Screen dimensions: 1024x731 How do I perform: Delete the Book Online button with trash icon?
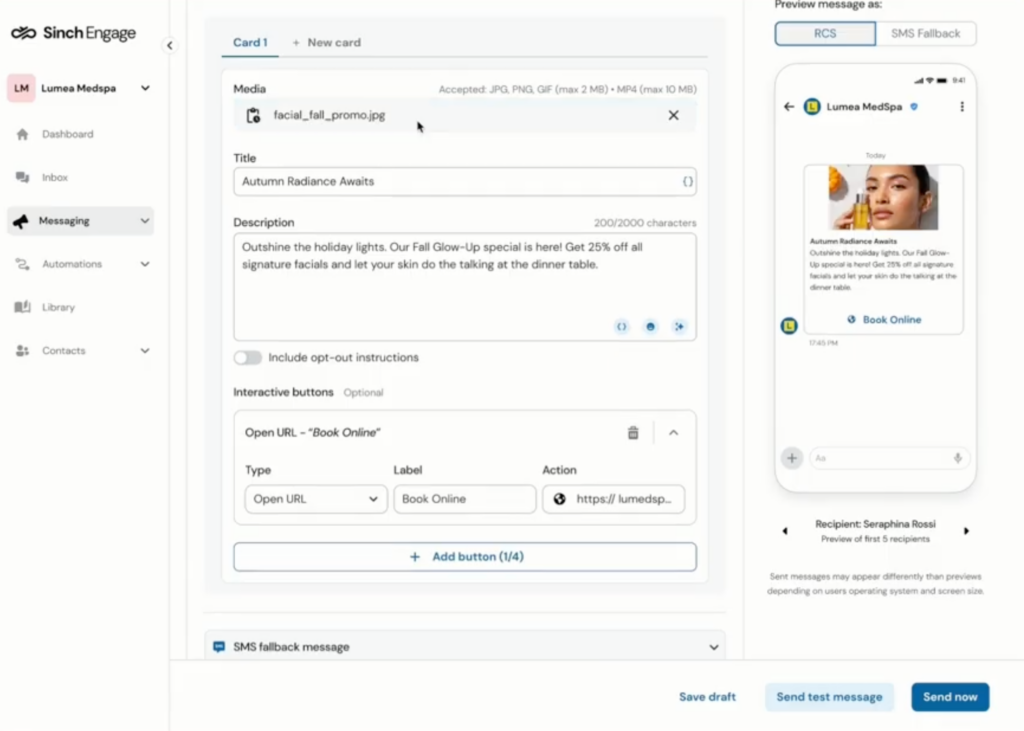[x=633, y=432]
